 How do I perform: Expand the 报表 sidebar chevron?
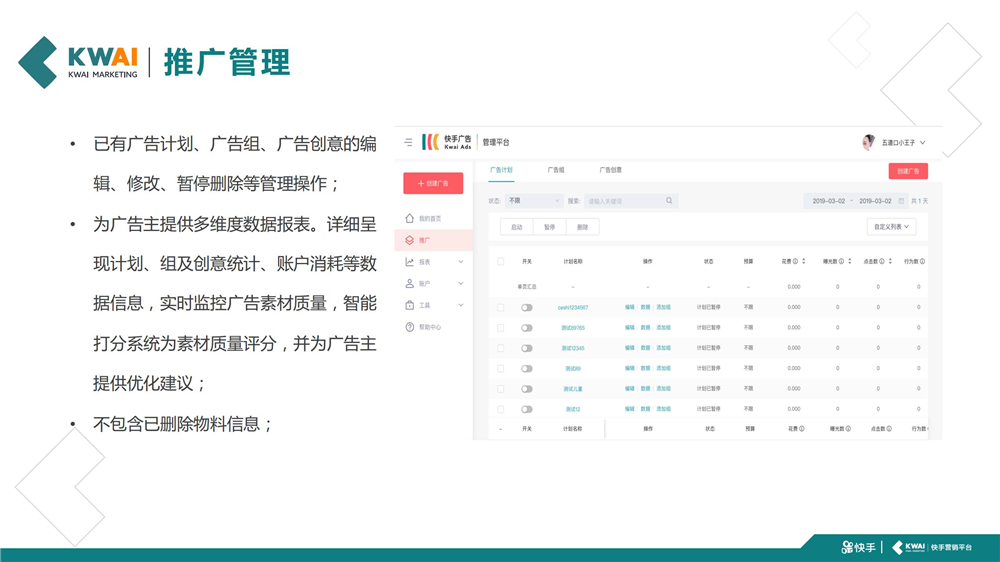(x=460, y=262)
